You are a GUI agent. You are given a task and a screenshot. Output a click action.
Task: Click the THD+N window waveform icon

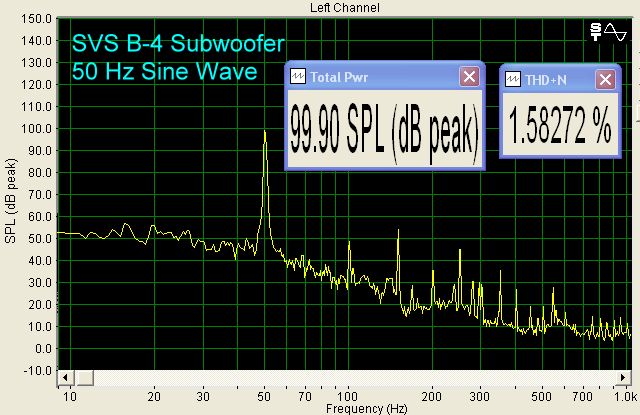point(513,80)
